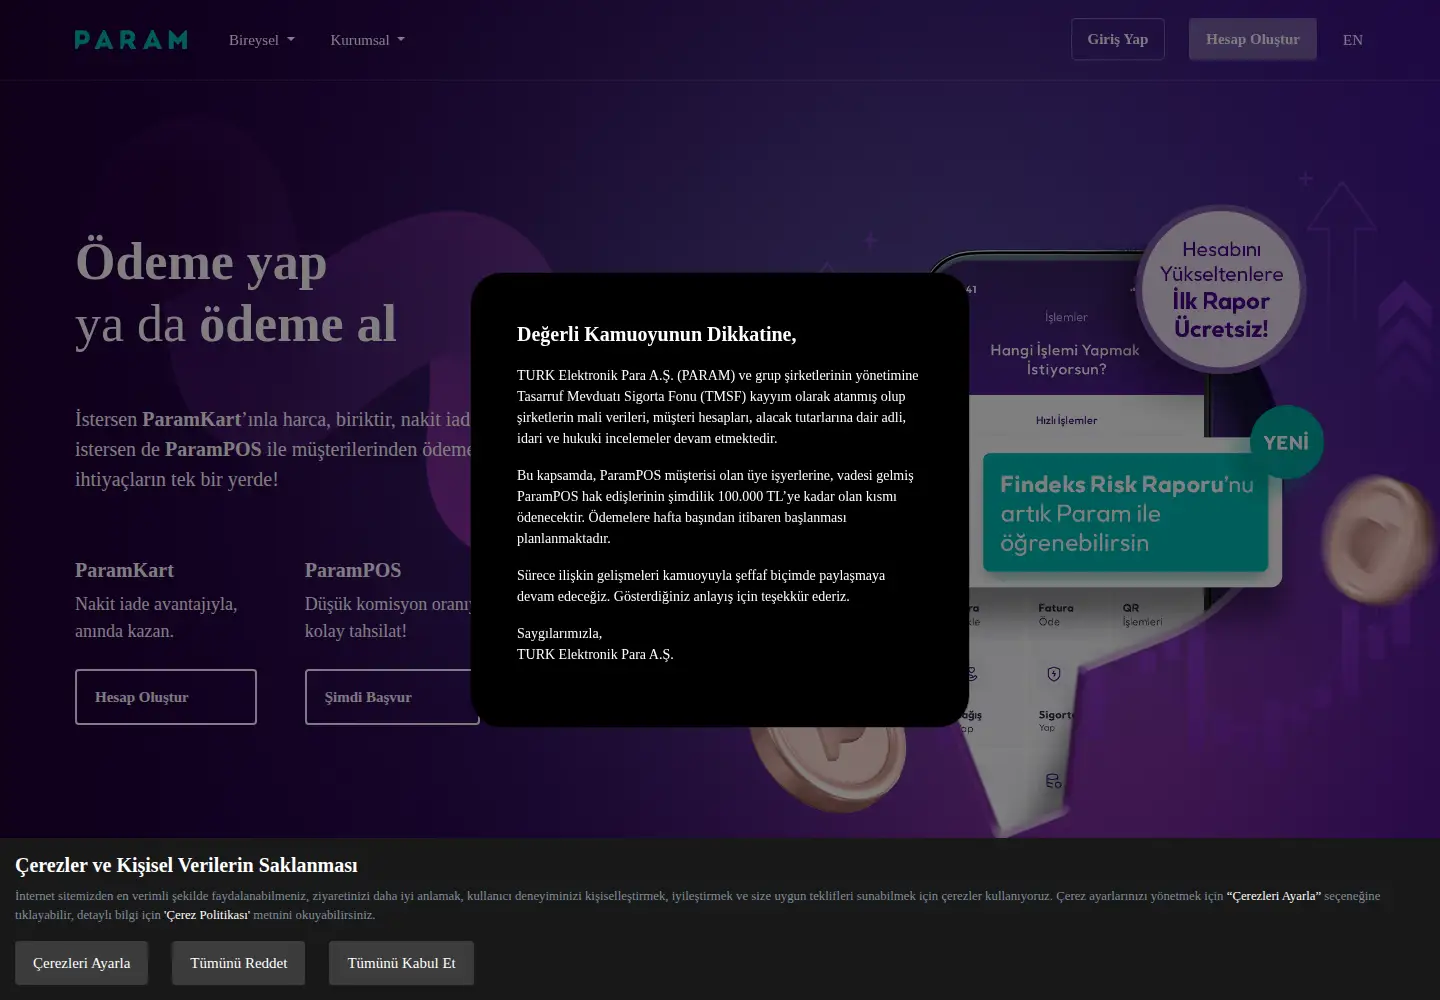Click the ParamKart heading

click(x=125, y=570)
